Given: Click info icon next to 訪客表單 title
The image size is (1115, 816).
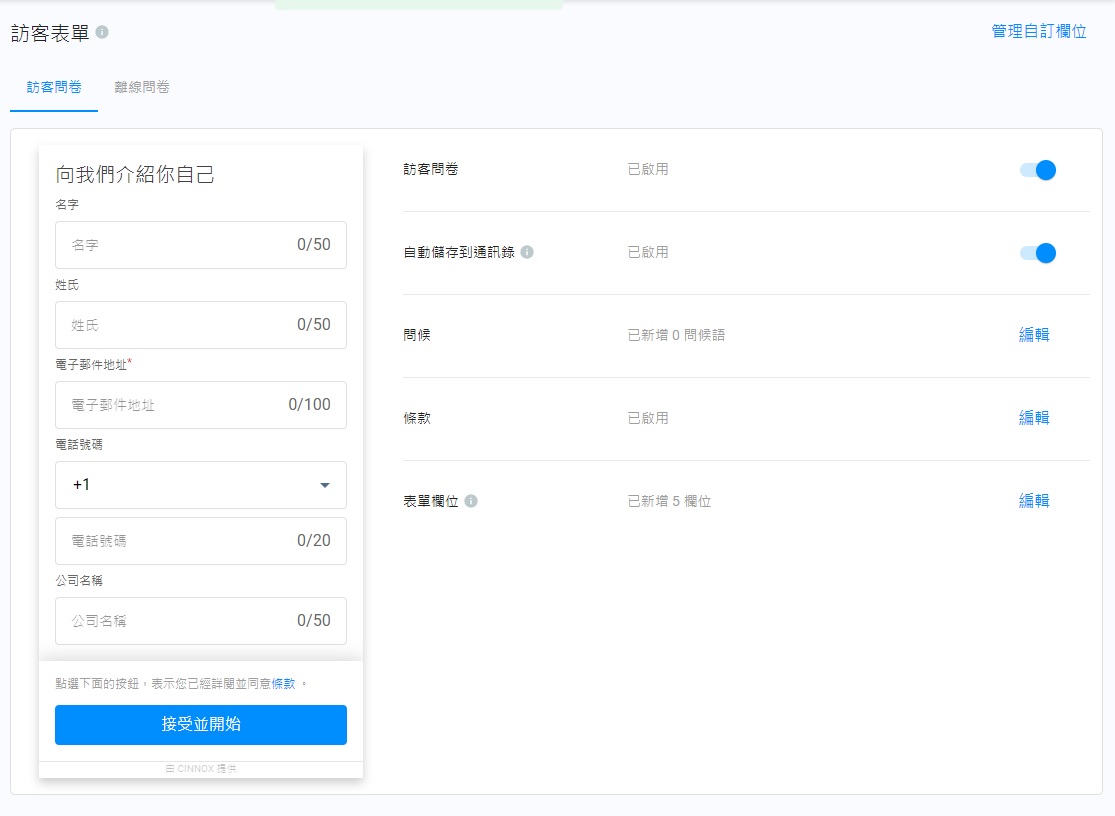Looking at the screenshot, I should pyautogui.click(x=102, y=32).
